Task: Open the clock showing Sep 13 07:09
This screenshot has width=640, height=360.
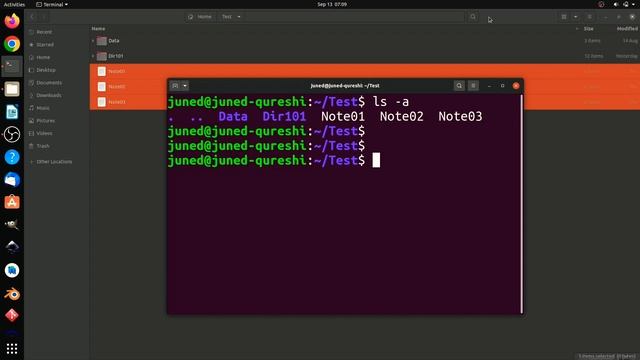Action: point(332,4)
